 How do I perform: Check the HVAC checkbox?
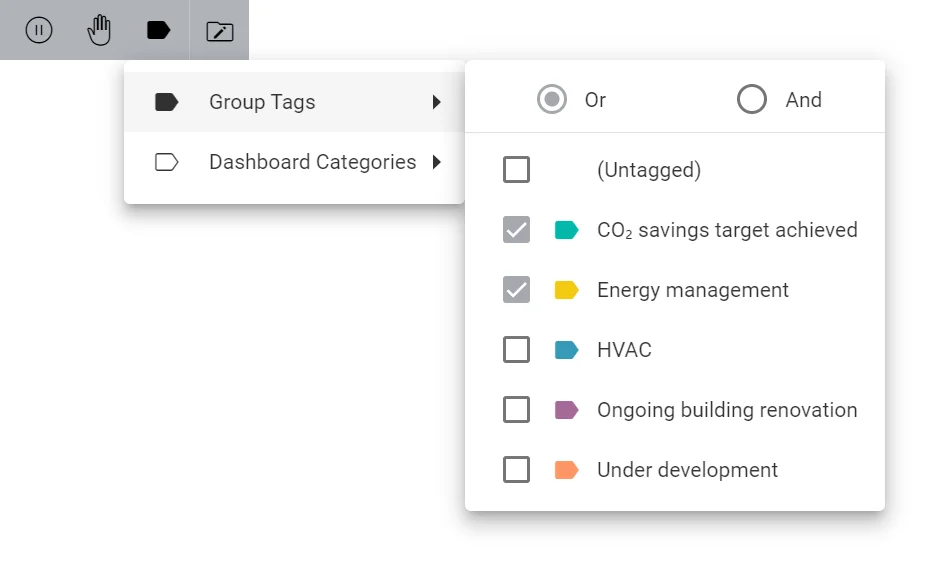(x=517, y=350)
